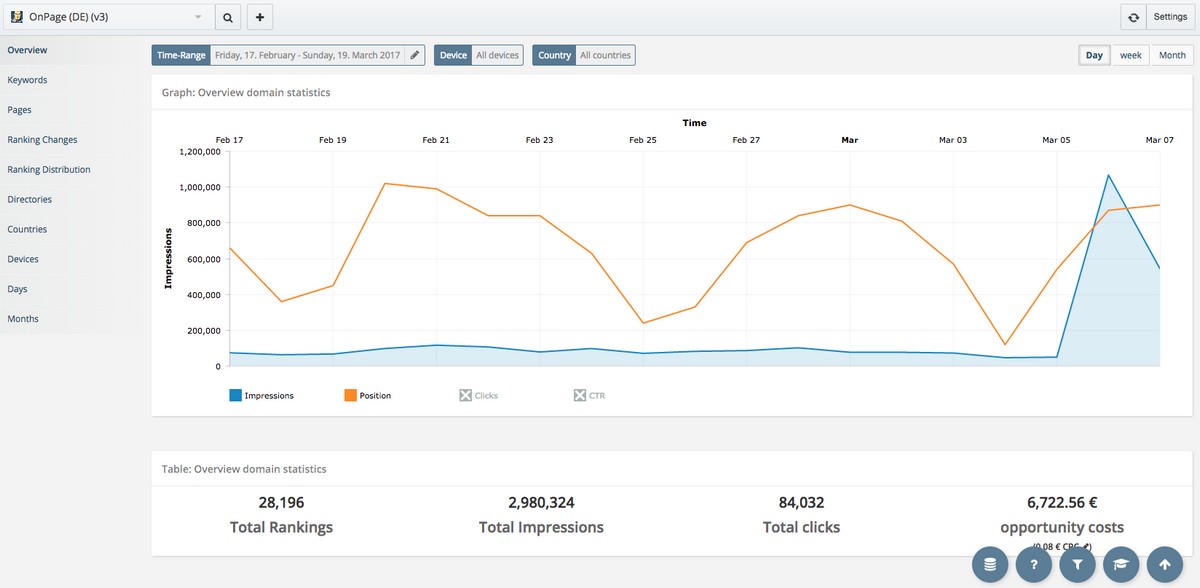This screenshot has height=588, width=1200.
Task: Click the graduation cap tutorial button
Action: pyautogui.click(x=1121, y=565)
